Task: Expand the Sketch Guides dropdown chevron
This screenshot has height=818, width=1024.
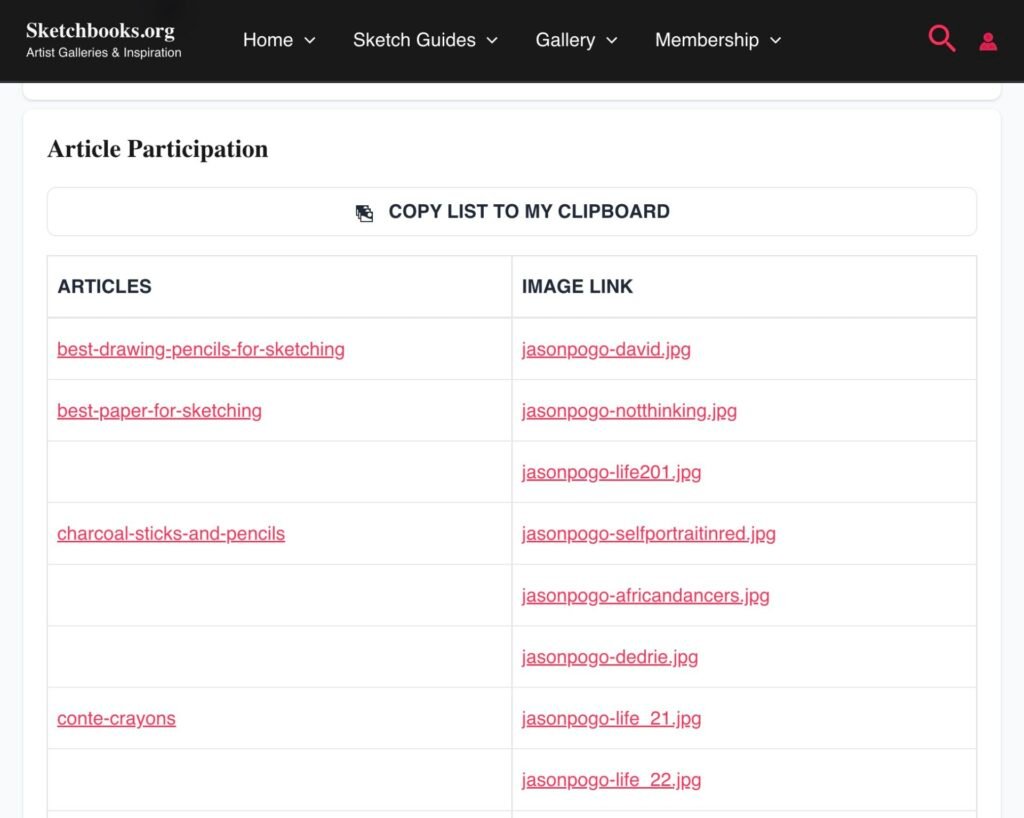Action: click(x=492, y=41)
